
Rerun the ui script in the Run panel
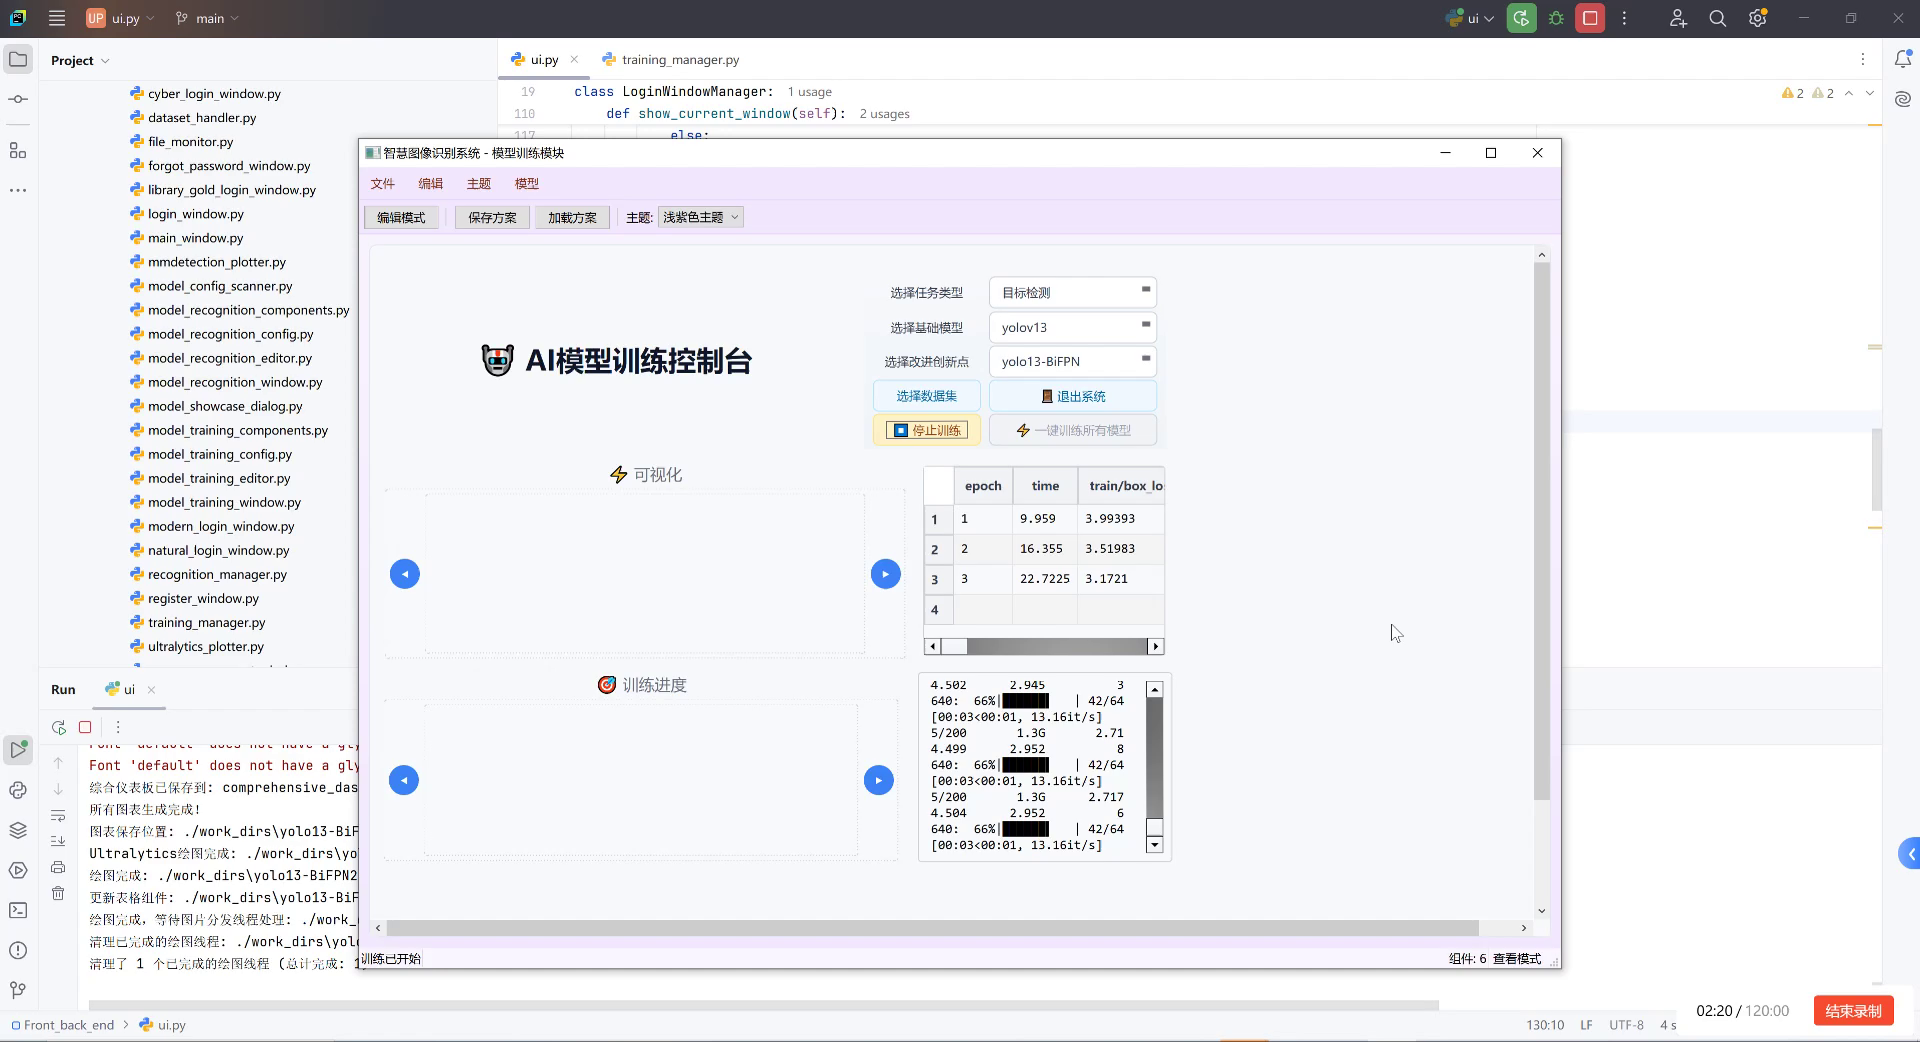tap(58, 727)
